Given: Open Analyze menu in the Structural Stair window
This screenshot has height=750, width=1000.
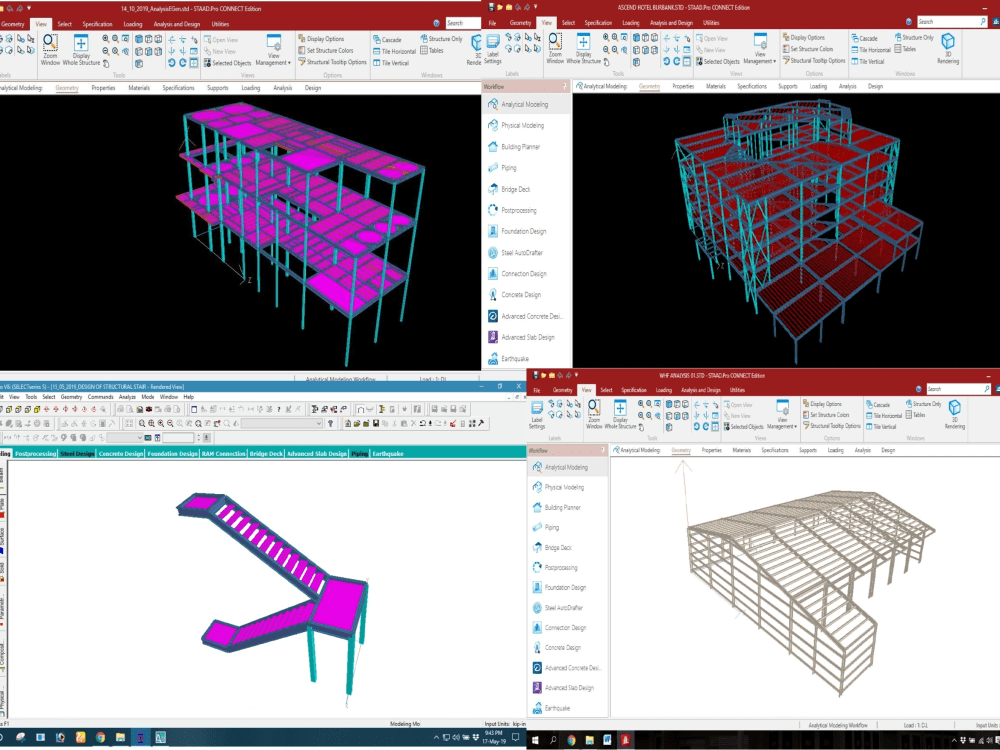Looking at the screenshot, I should pos(127,397).
